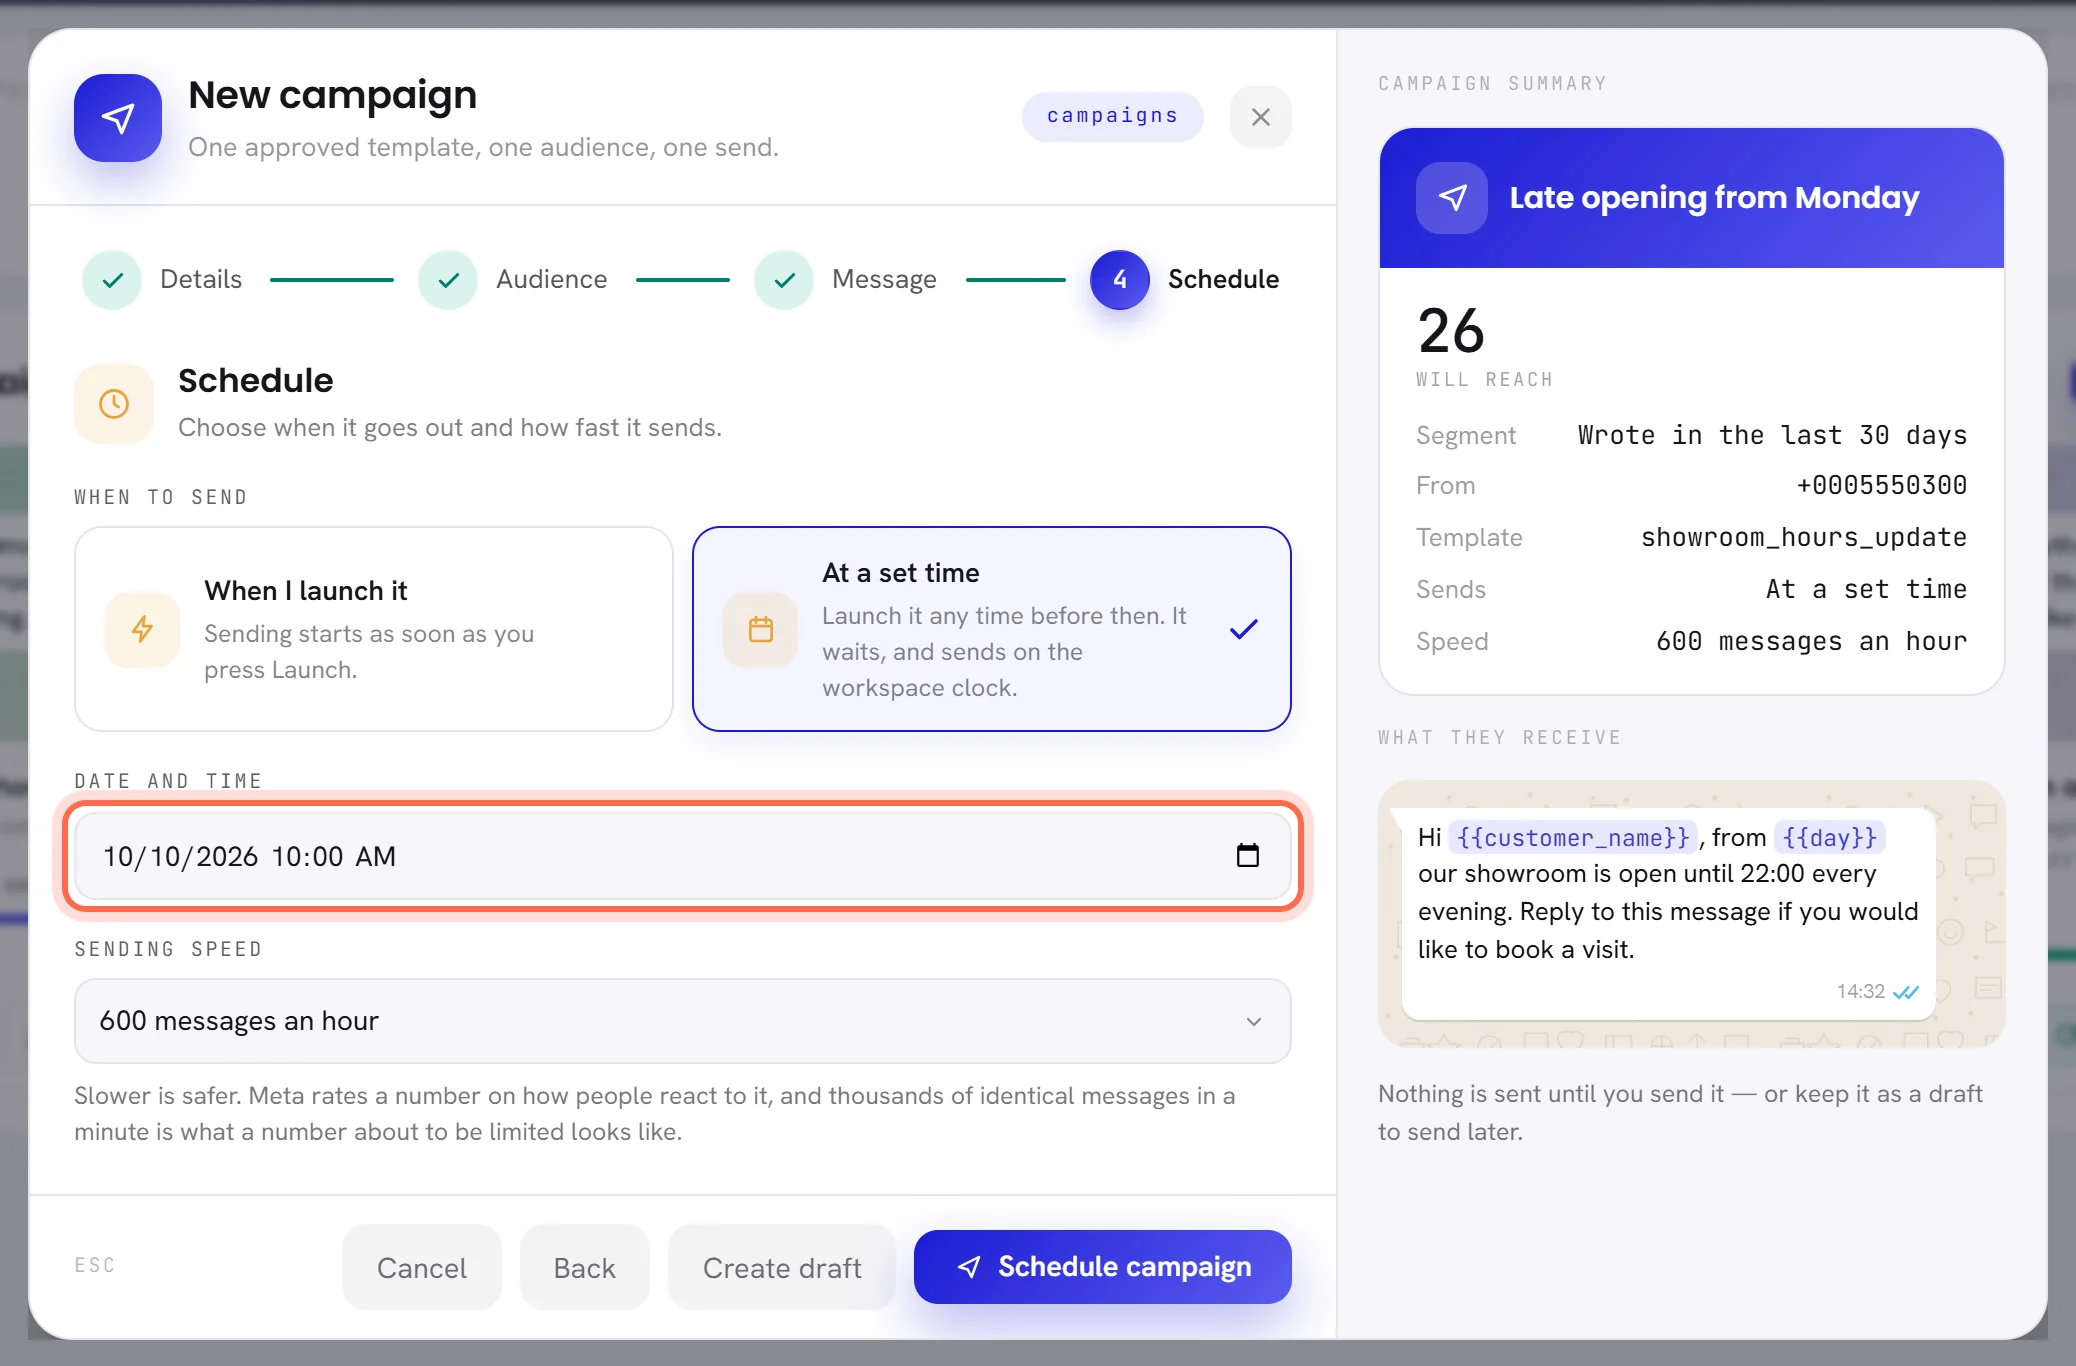The height and width of the screenshot is (1366, 2076).
Task: Open the sending speed dropdown
Action: (x=683, y=1021)
